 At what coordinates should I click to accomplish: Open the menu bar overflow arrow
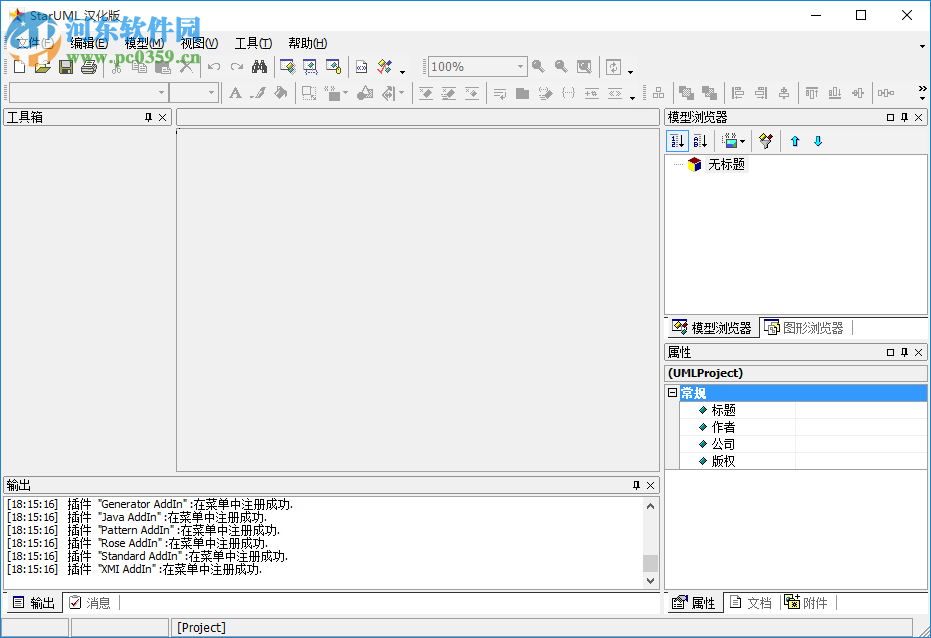(922, 46)
